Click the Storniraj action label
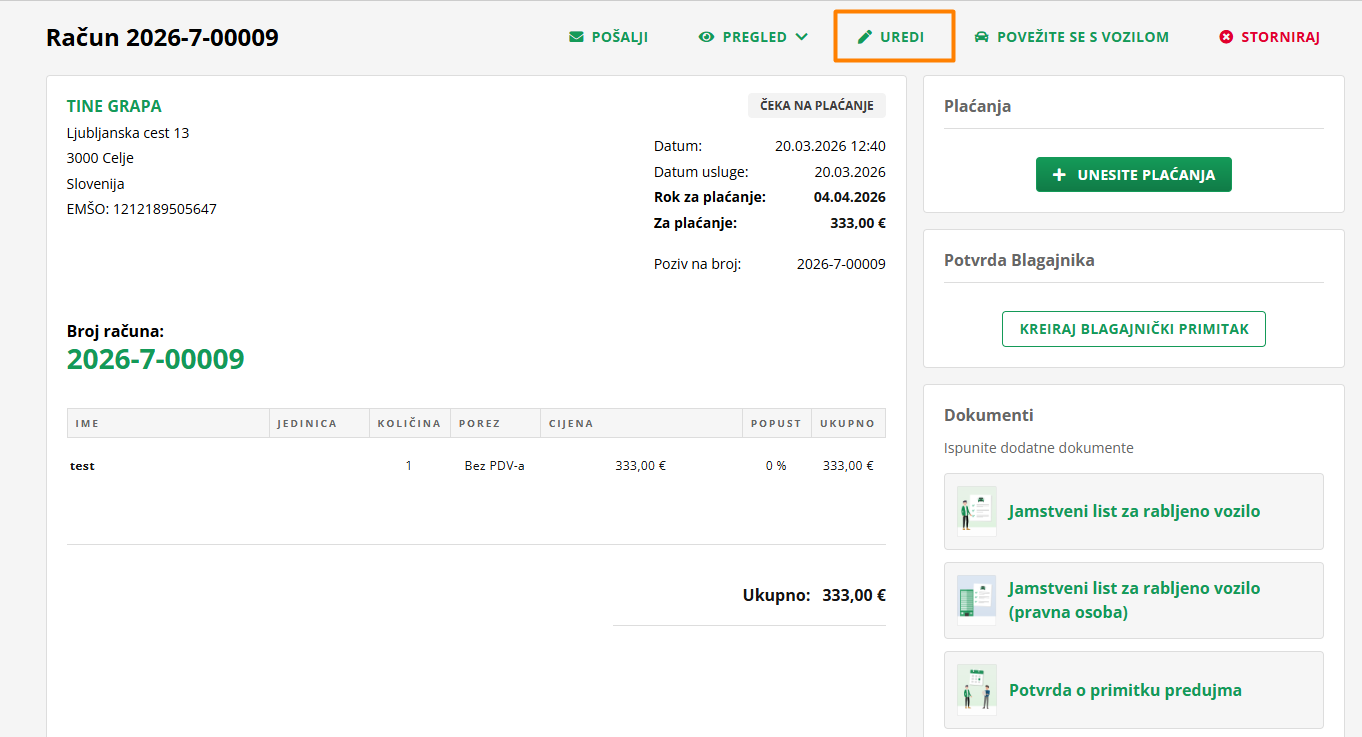1362x737 pixels. tap(1280, 37)
